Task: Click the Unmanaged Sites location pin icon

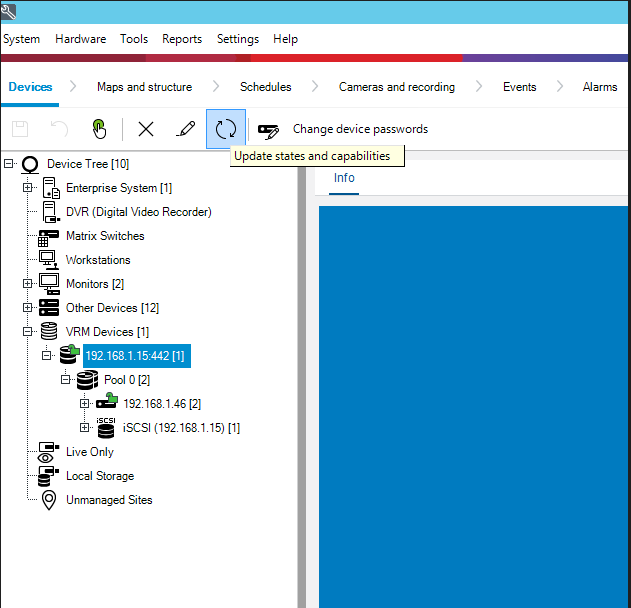Action: [49, 500]
